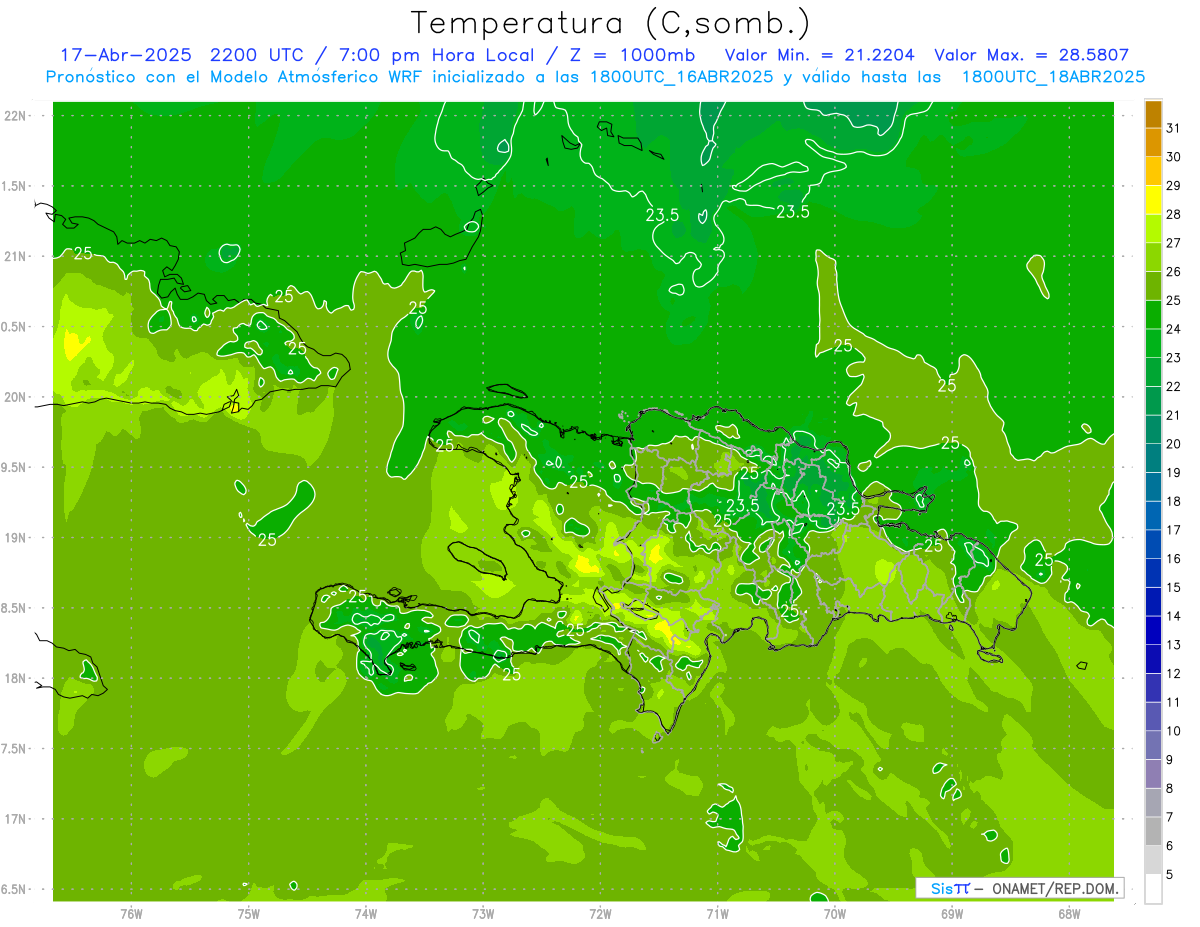The width and height of the screenshot is (1200, 927).
Task: Click the '73W' longitude label
Action: [483, 914]
